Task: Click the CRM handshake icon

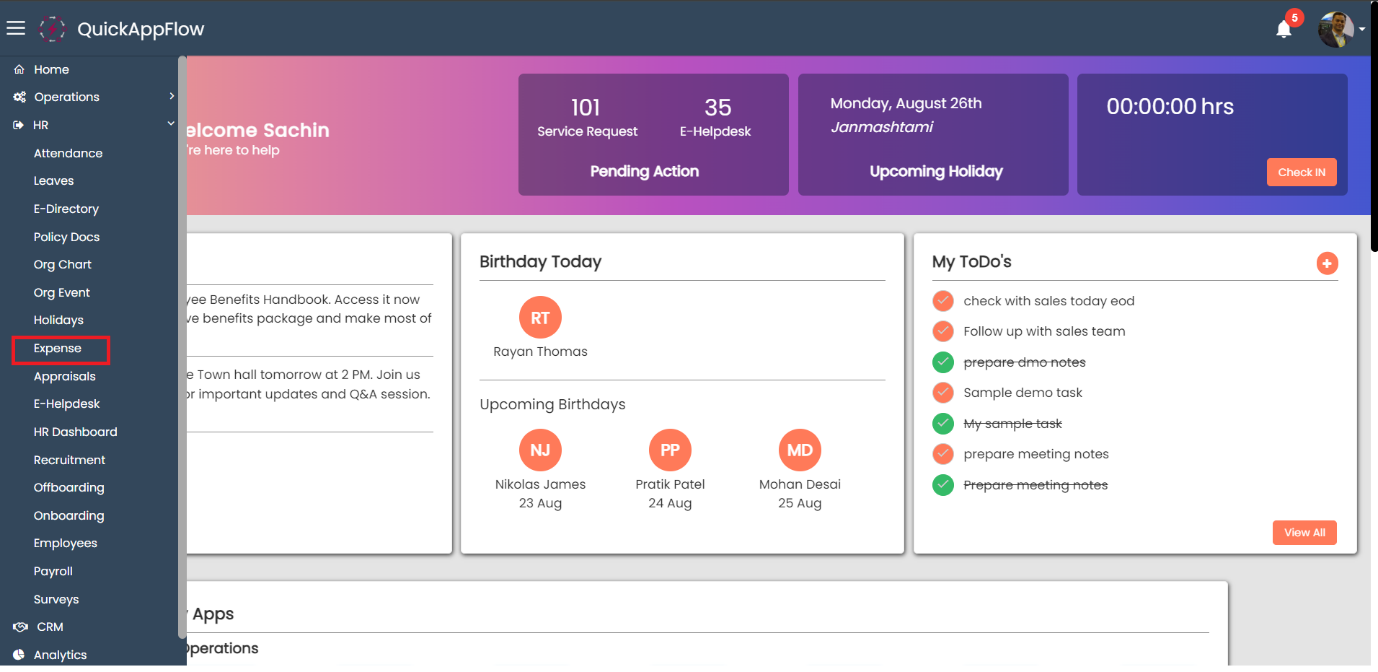Action: [x=19, y=627]
